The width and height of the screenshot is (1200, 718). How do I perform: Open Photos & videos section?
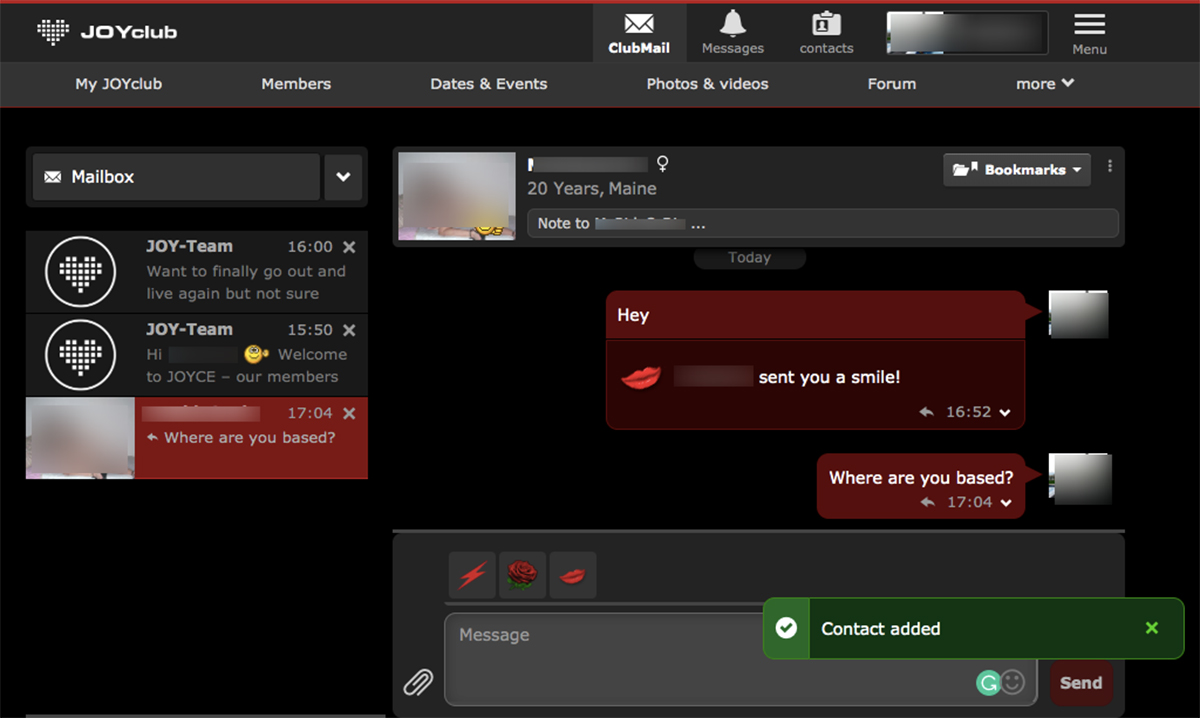click(707, 84)
